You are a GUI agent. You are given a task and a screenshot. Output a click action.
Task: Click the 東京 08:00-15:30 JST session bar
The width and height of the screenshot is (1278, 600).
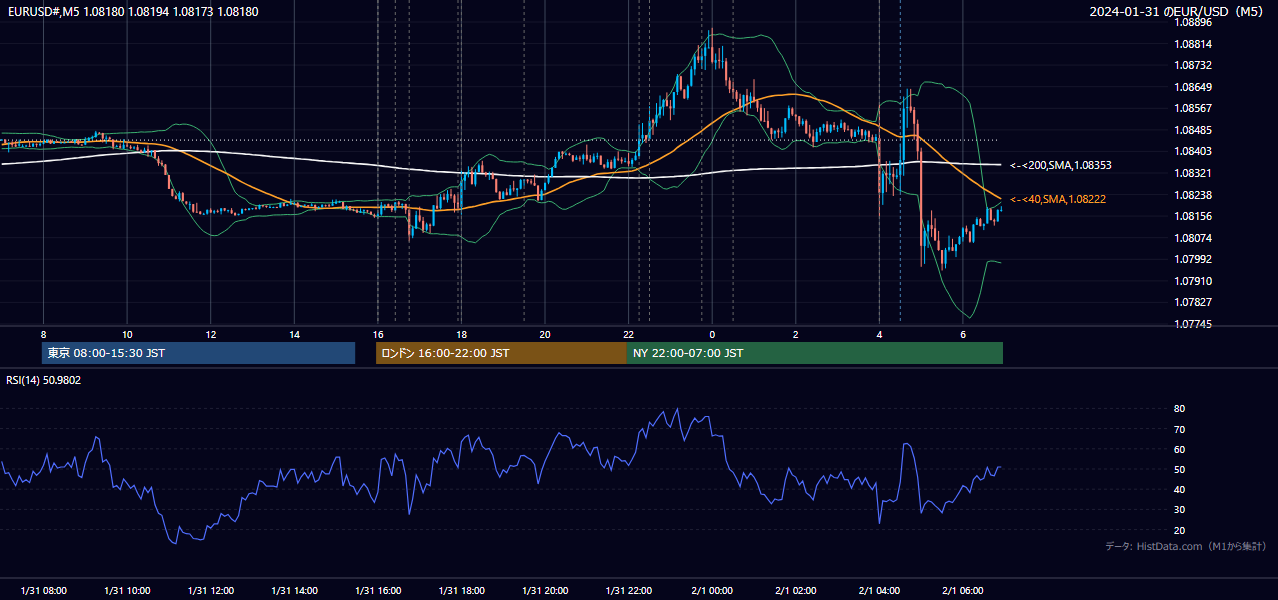point(199,353)
